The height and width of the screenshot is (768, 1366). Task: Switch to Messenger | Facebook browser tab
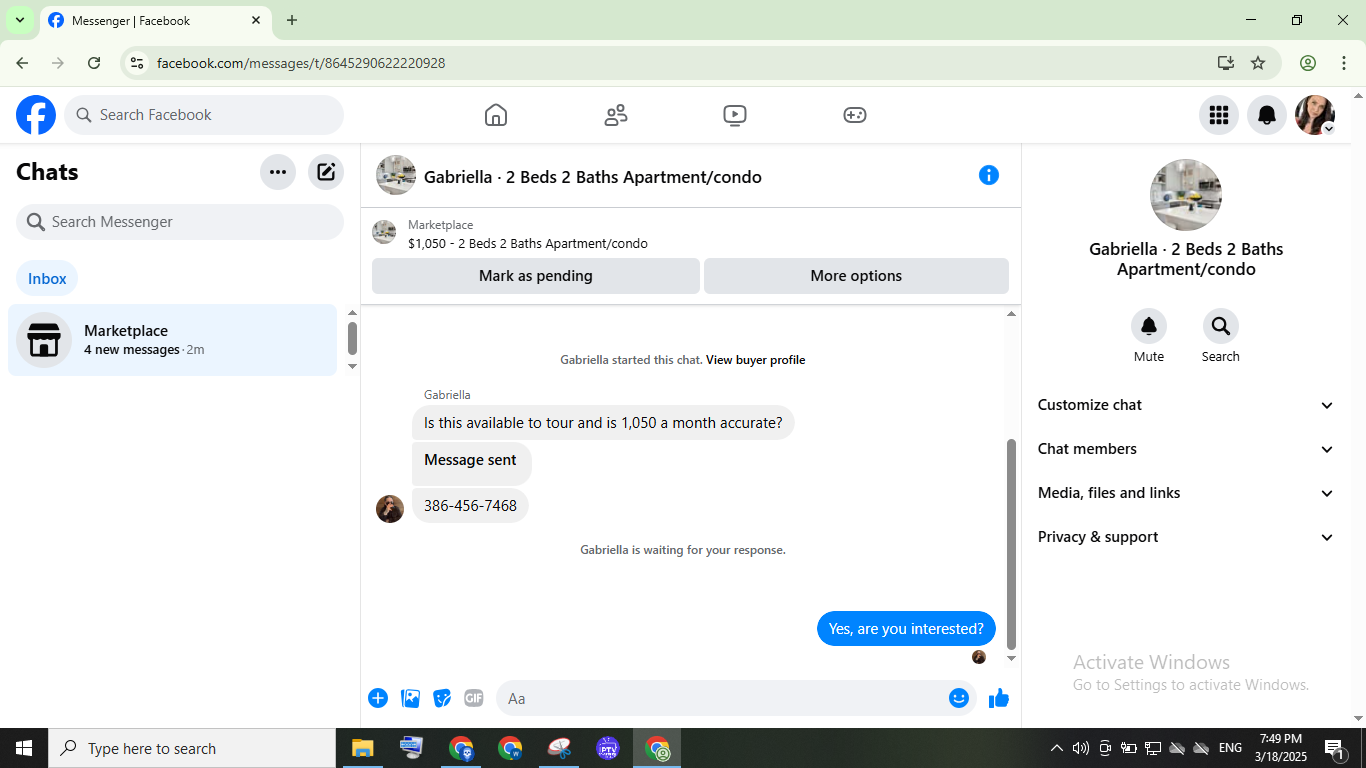point(155,20)
